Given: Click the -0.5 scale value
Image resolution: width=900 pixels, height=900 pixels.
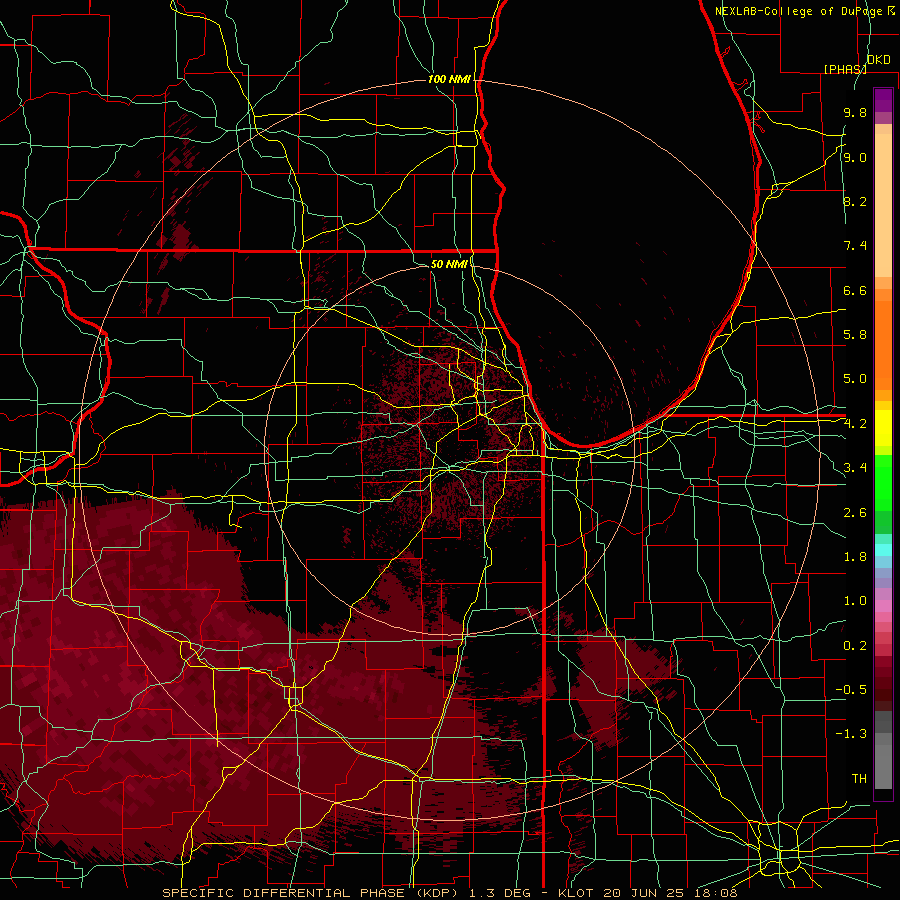Looking at the screenshot, I should coord(851,690).
